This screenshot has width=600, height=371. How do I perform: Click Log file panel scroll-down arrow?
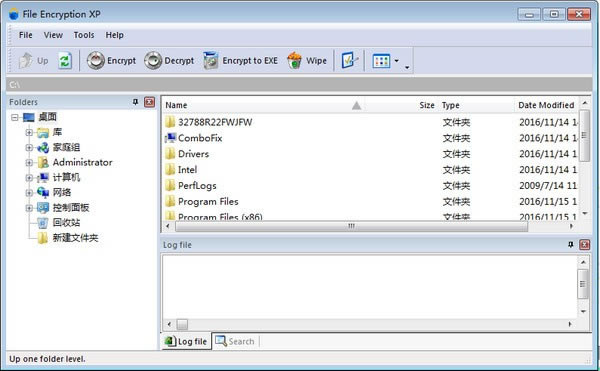(583, 311)
